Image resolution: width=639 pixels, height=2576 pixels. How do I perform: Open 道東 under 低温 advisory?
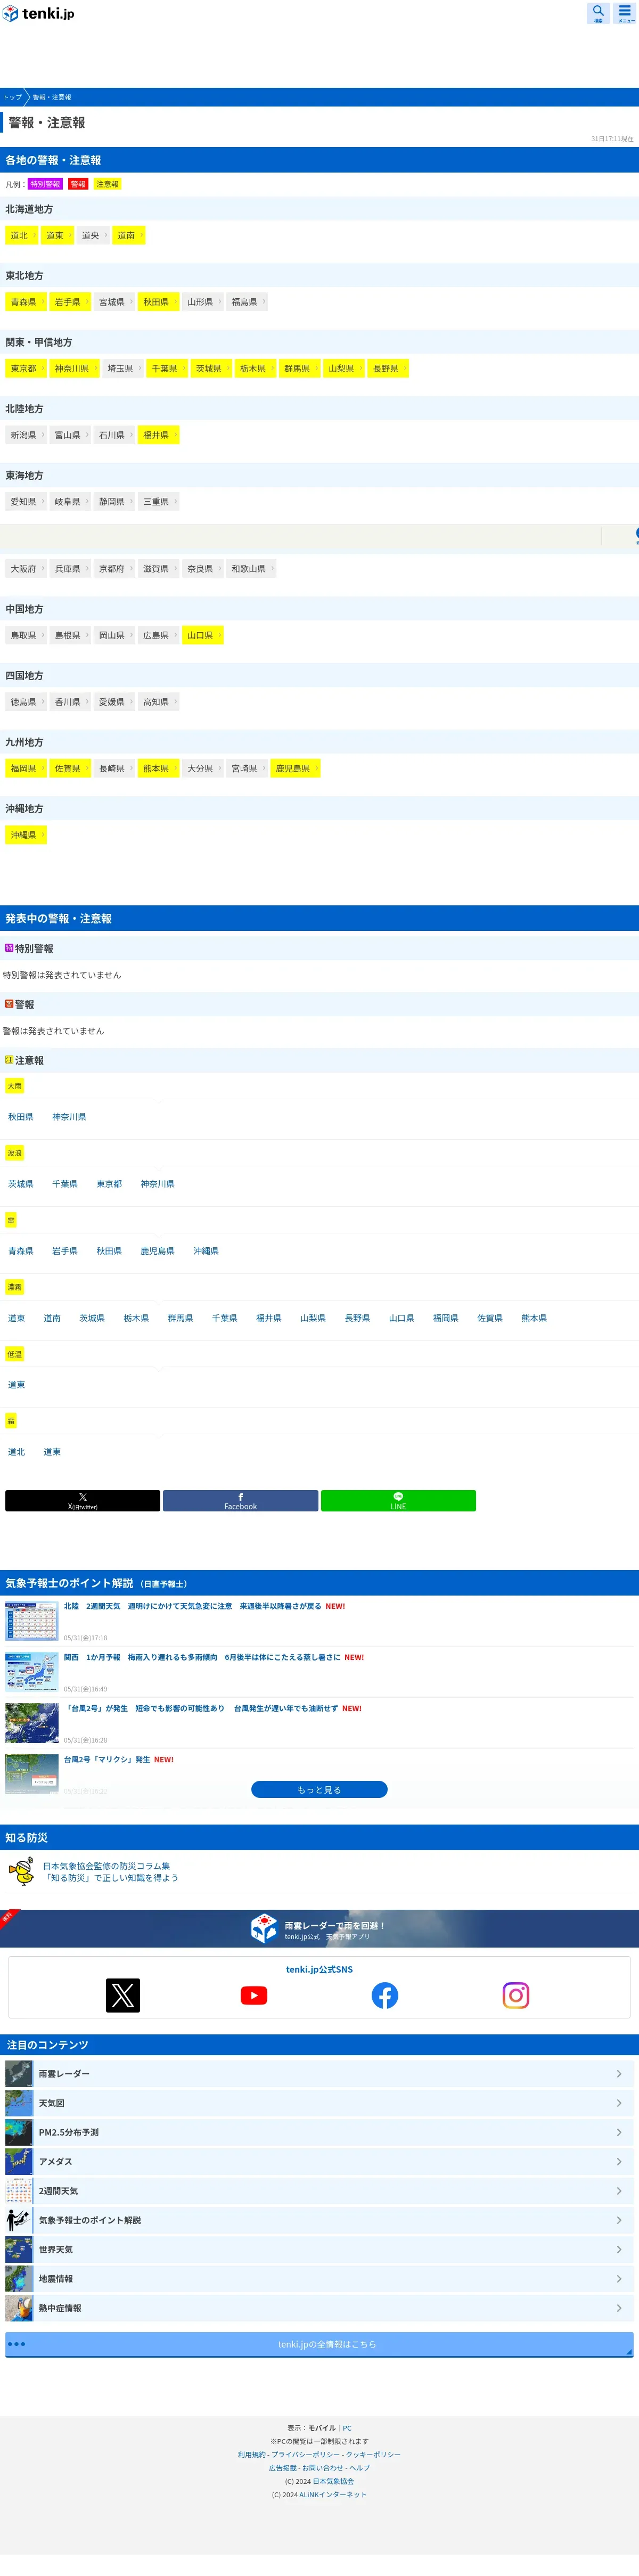point(17,1385)
